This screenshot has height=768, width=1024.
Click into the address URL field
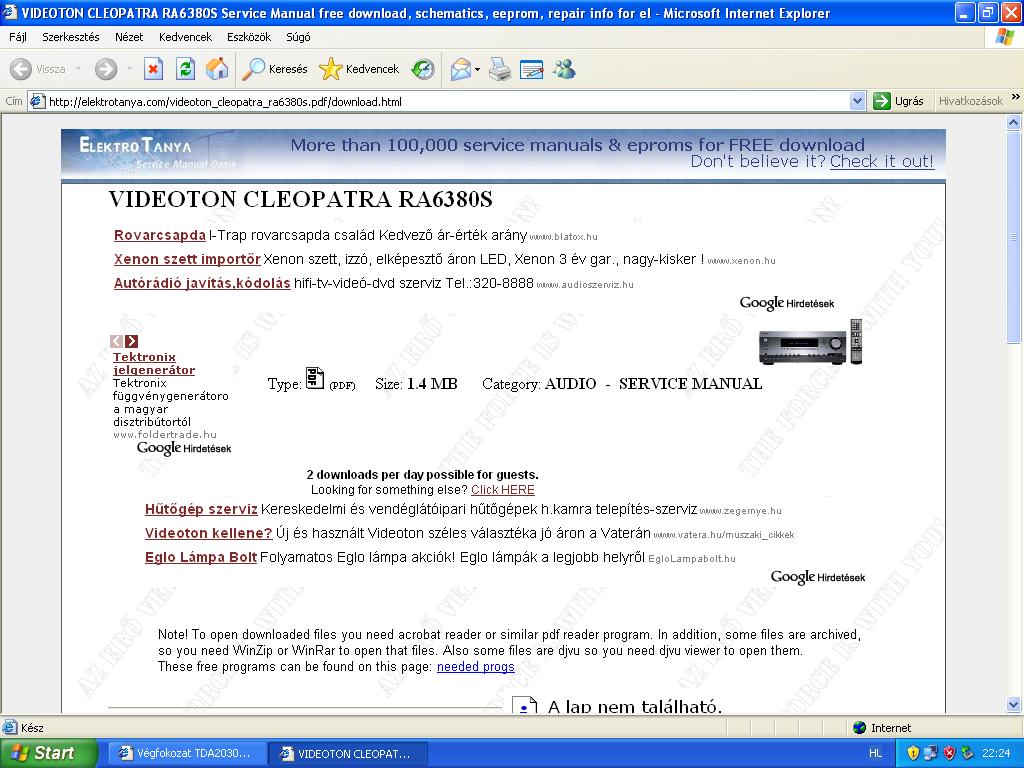tap(447, 101)
